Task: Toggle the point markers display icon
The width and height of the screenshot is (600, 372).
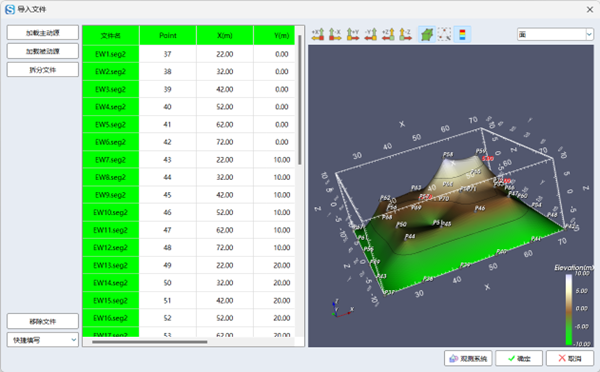Action: point(445,34)
